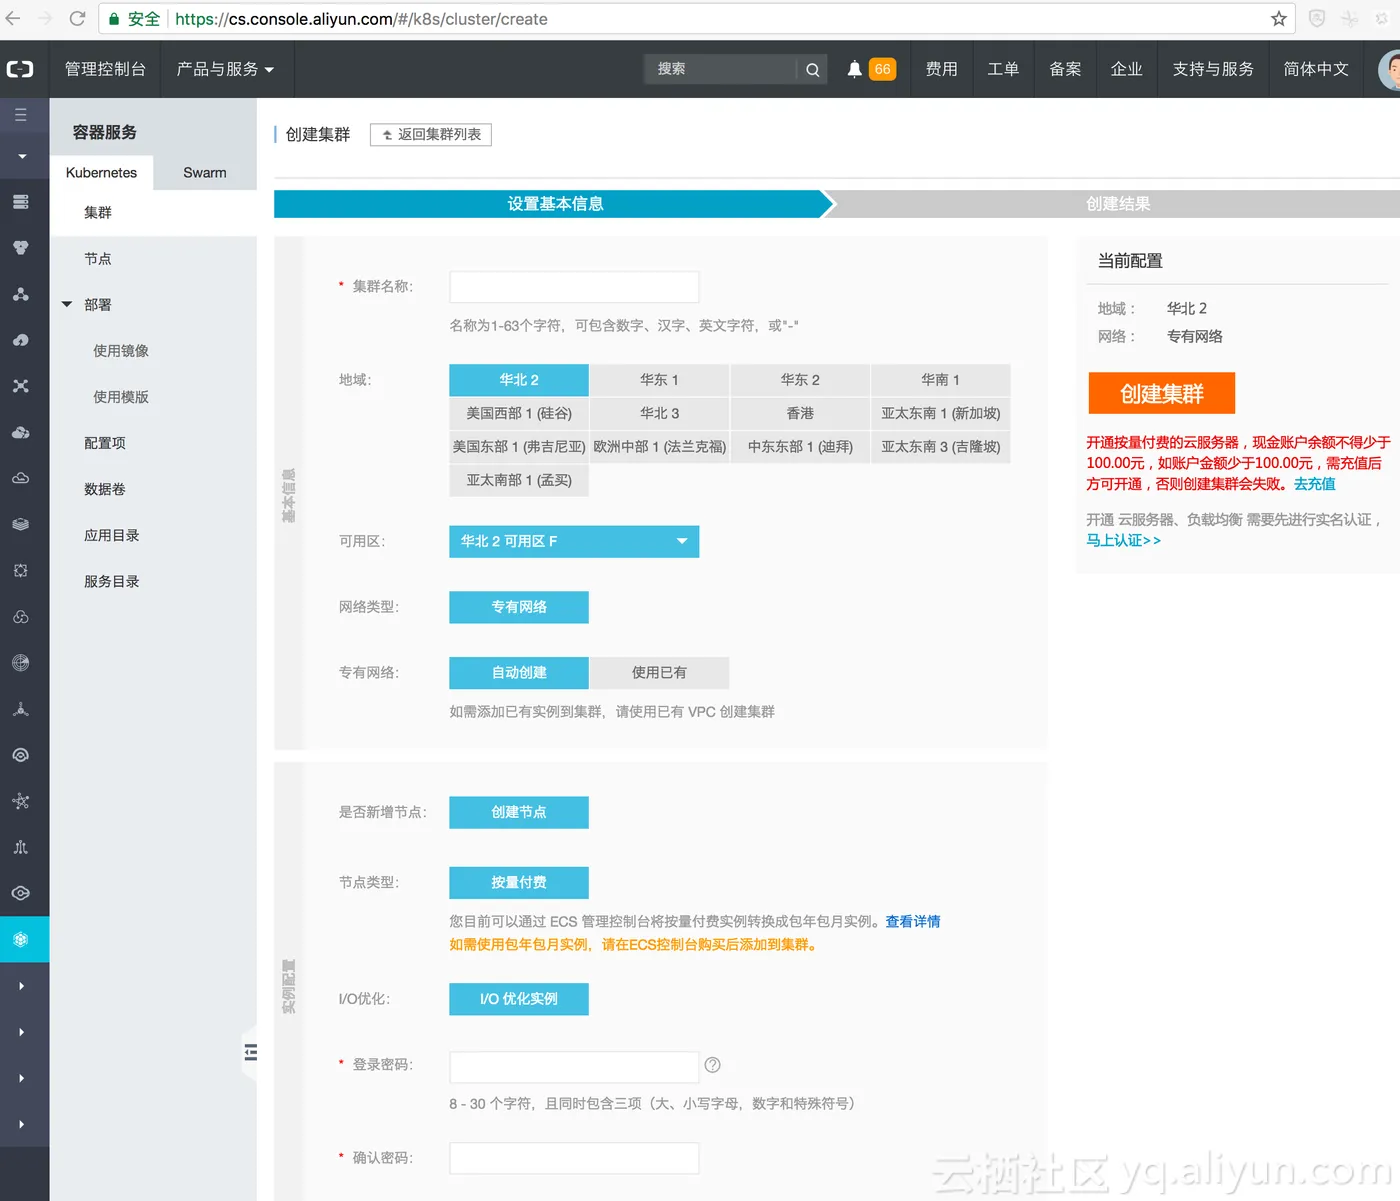Open the 可用区 dropdown showing 华北 2 可用区 F

[574, 541]
